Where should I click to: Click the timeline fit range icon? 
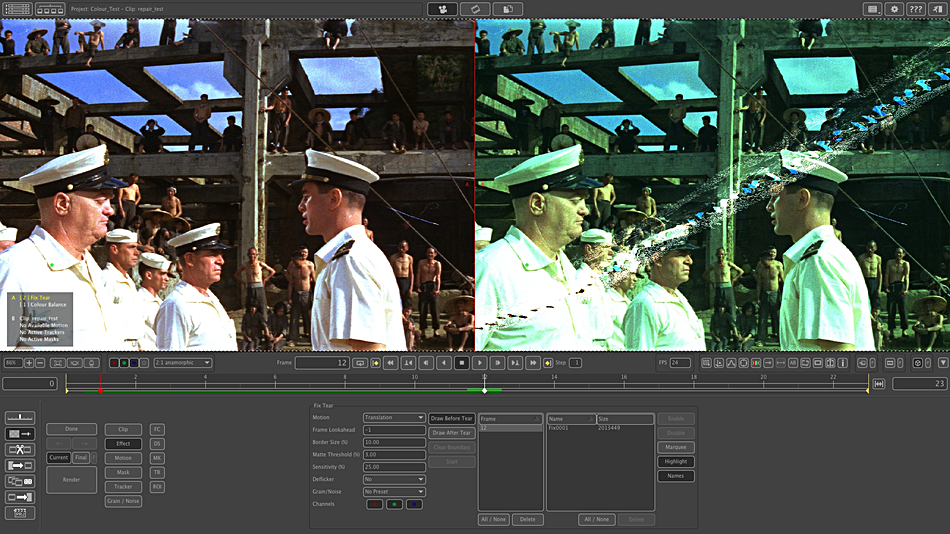coord(879,384)
